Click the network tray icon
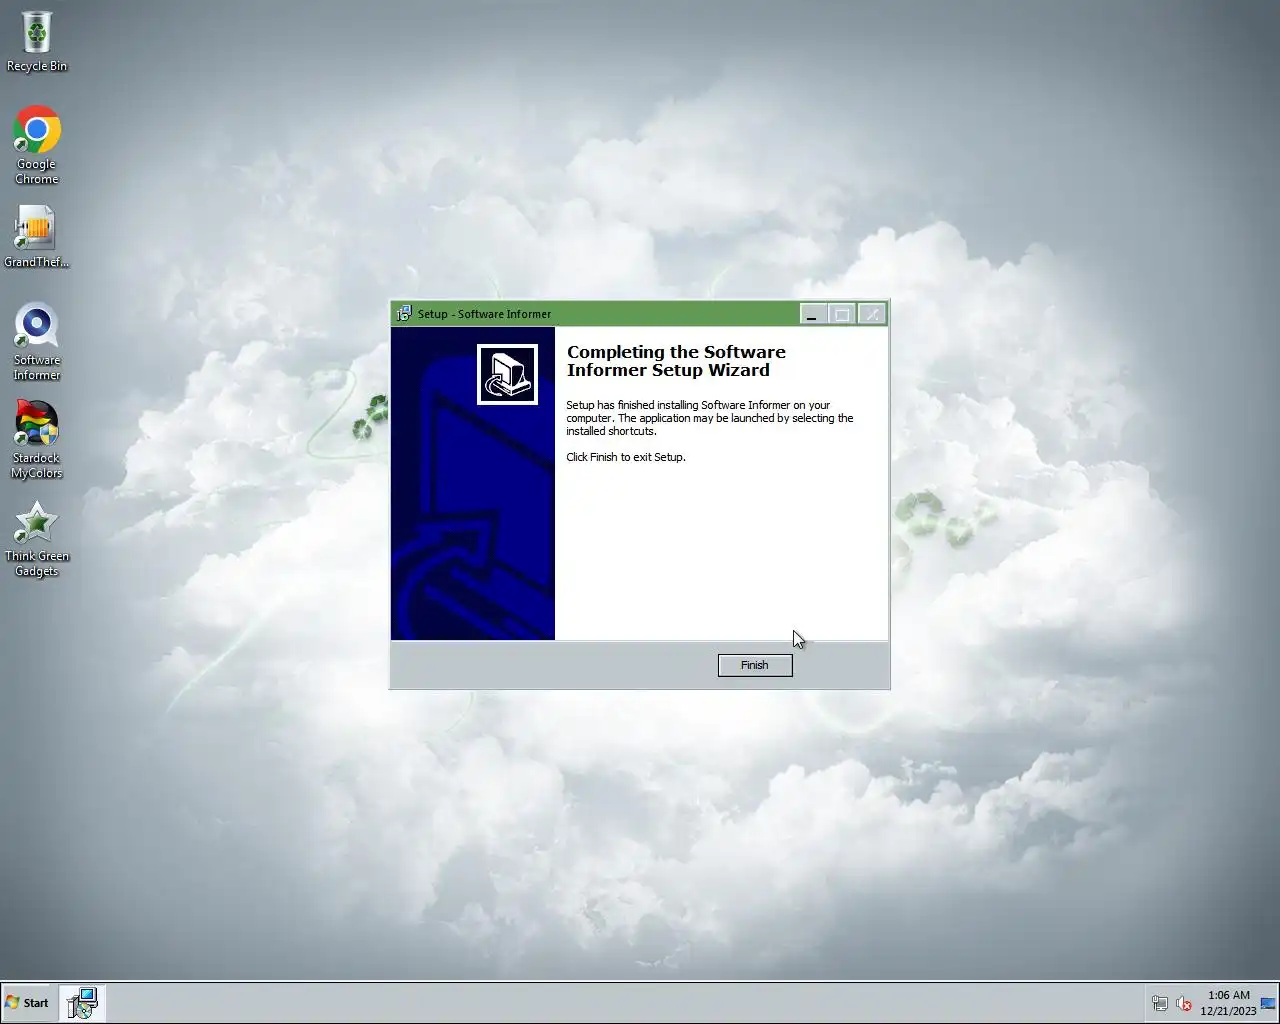Image resolution: width=1280 pixels, height=1024 pixels. pos(1160,1003)
